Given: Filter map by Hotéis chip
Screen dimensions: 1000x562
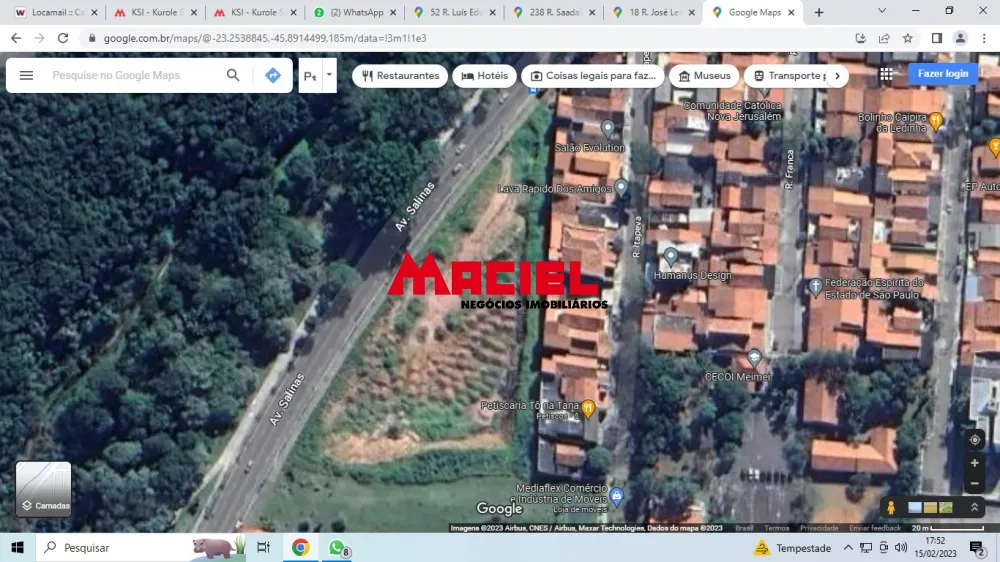Looking at the screenshot, I should [484, 76].
